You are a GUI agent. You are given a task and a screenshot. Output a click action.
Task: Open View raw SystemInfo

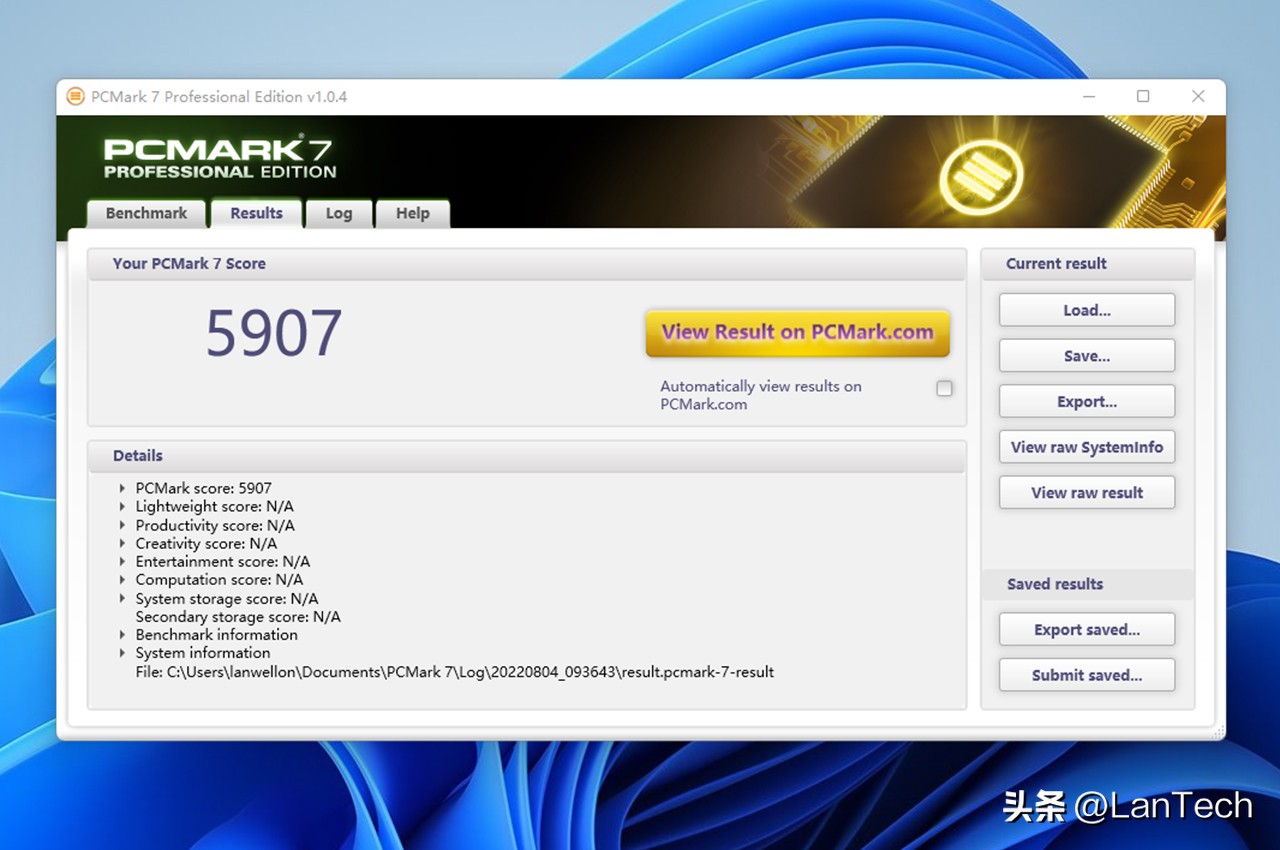(x=1086, y=448)
